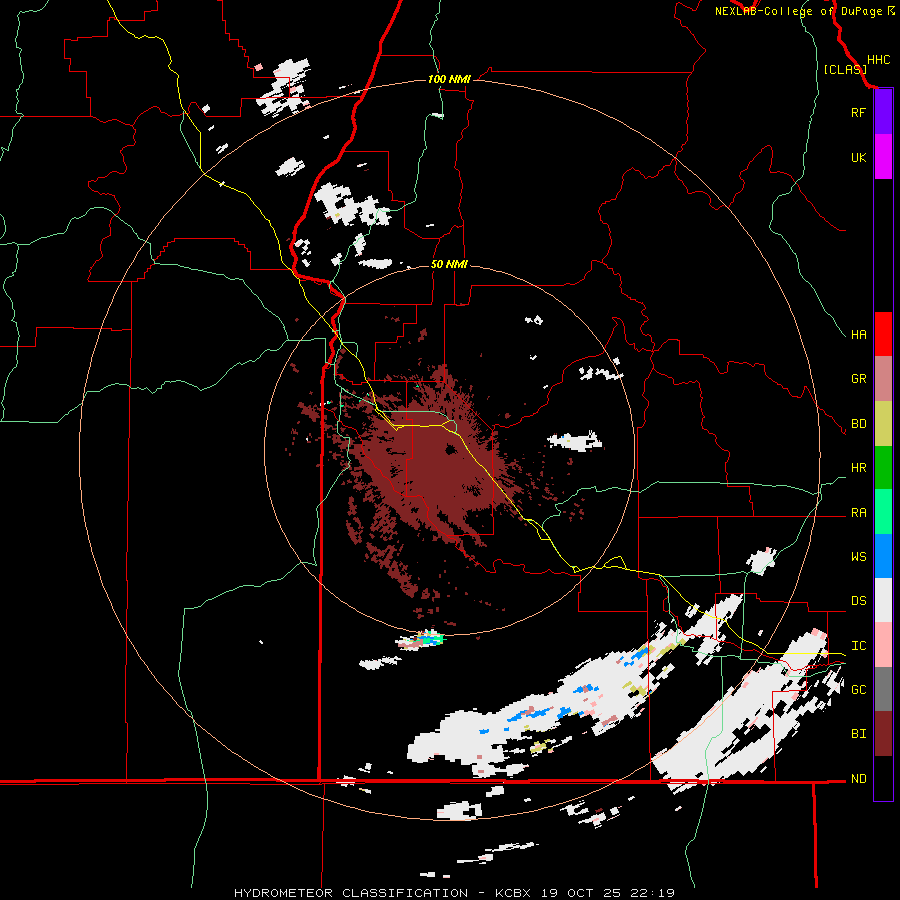Viewport: 900px width, 900px height.
Task: Click the [CLAS] units label
Action: (x=844, y=69)
